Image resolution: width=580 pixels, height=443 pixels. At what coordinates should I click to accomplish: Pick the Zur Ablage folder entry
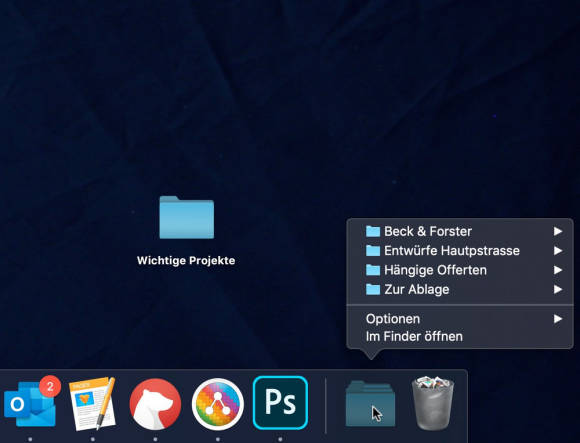pos(460,289)
